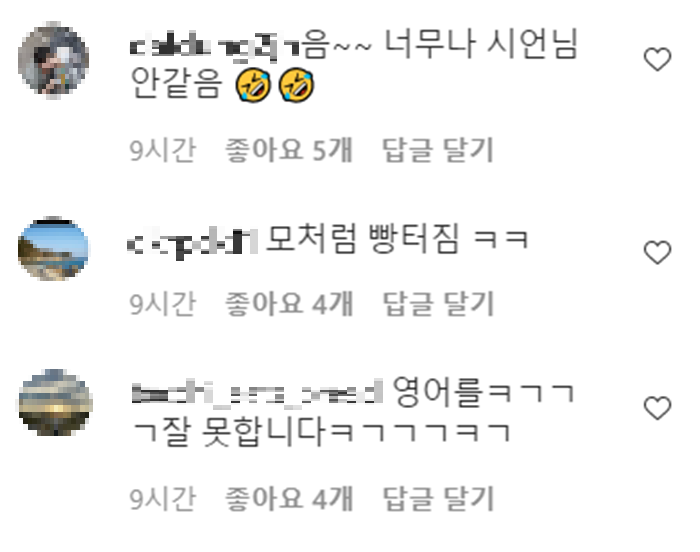Image resolution: width=700 pixels, height=552 pixels.
Task: View 좋아요 4개 under 모처럼 빵터짐 comment
Action: (289, 304)
